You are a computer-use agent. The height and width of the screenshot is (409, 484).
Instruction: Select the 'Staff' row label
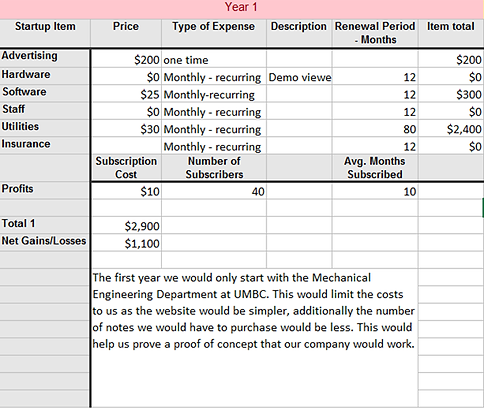(45, 110)
